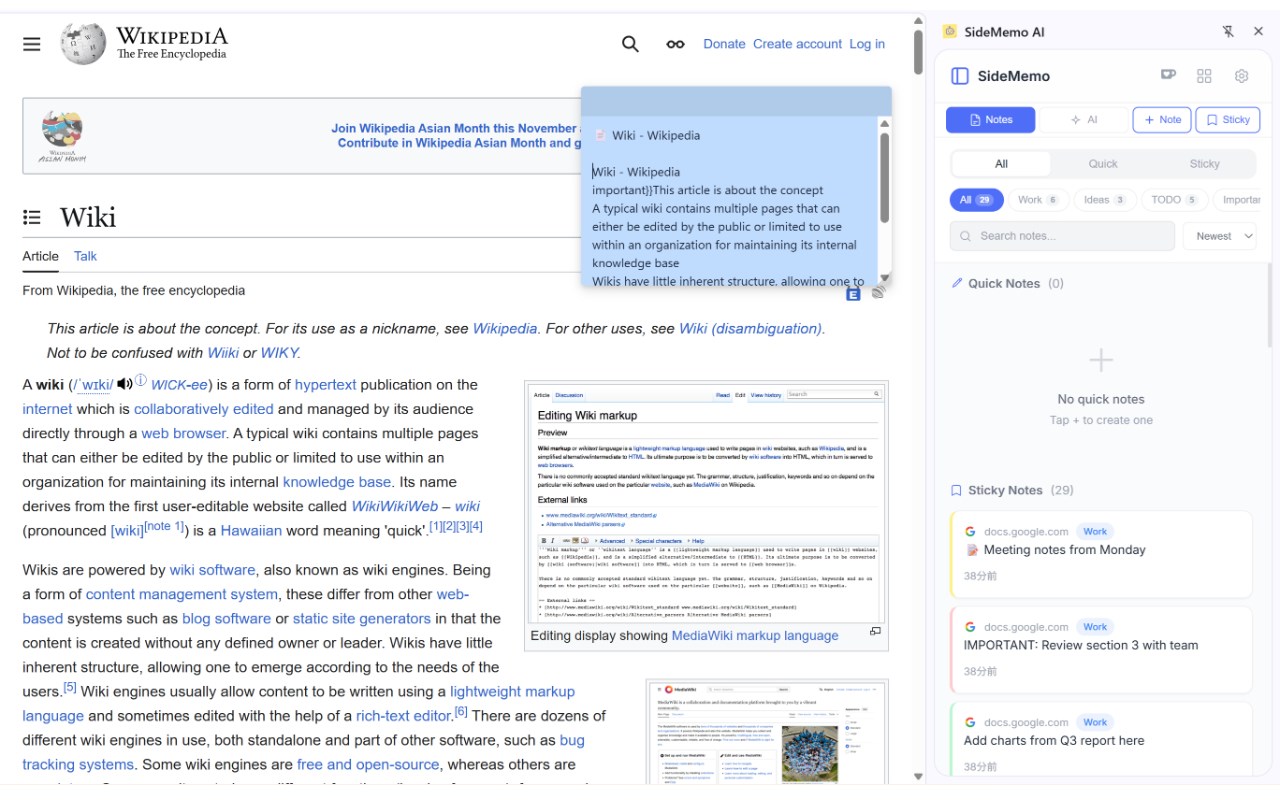This screenshot has height=800, width=1280.
Task: Select the Quick segment filter
Action: click(1103, 164)
